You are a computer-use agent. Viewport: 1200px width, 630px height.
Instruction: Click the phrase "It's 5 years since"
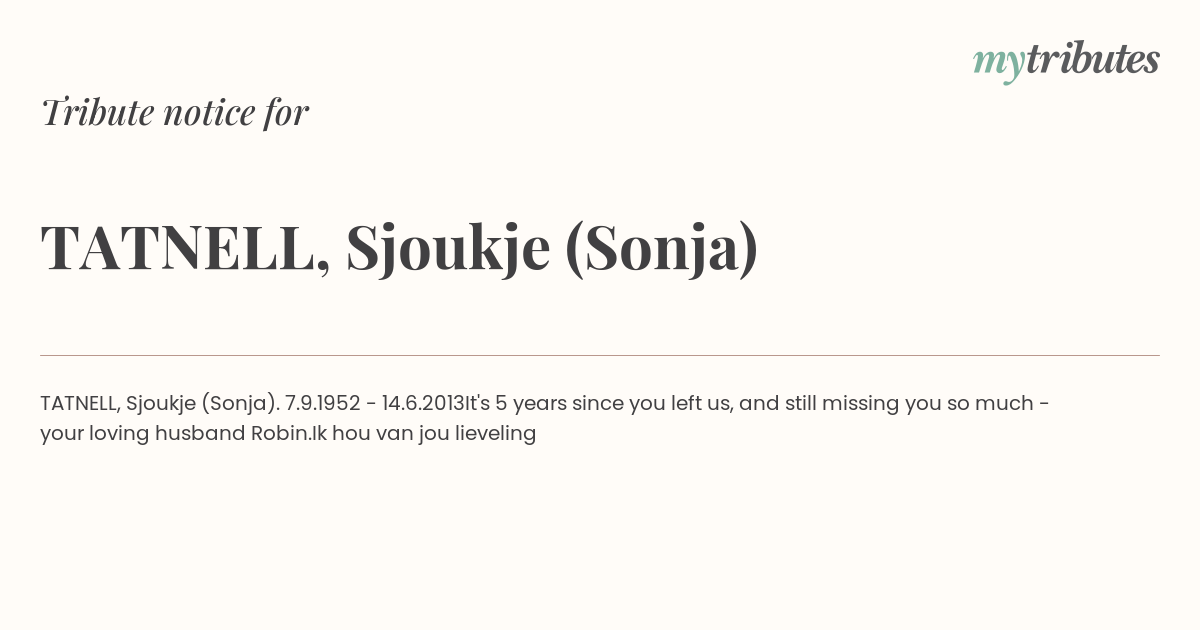[x=544, y=404]
